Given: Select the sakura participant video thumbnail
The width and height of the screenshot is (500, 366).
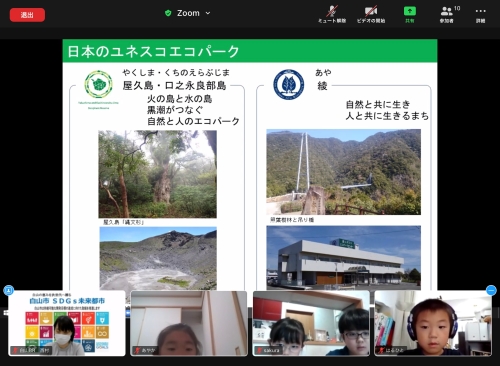Looking at the screenshot, I should (311, 323).
